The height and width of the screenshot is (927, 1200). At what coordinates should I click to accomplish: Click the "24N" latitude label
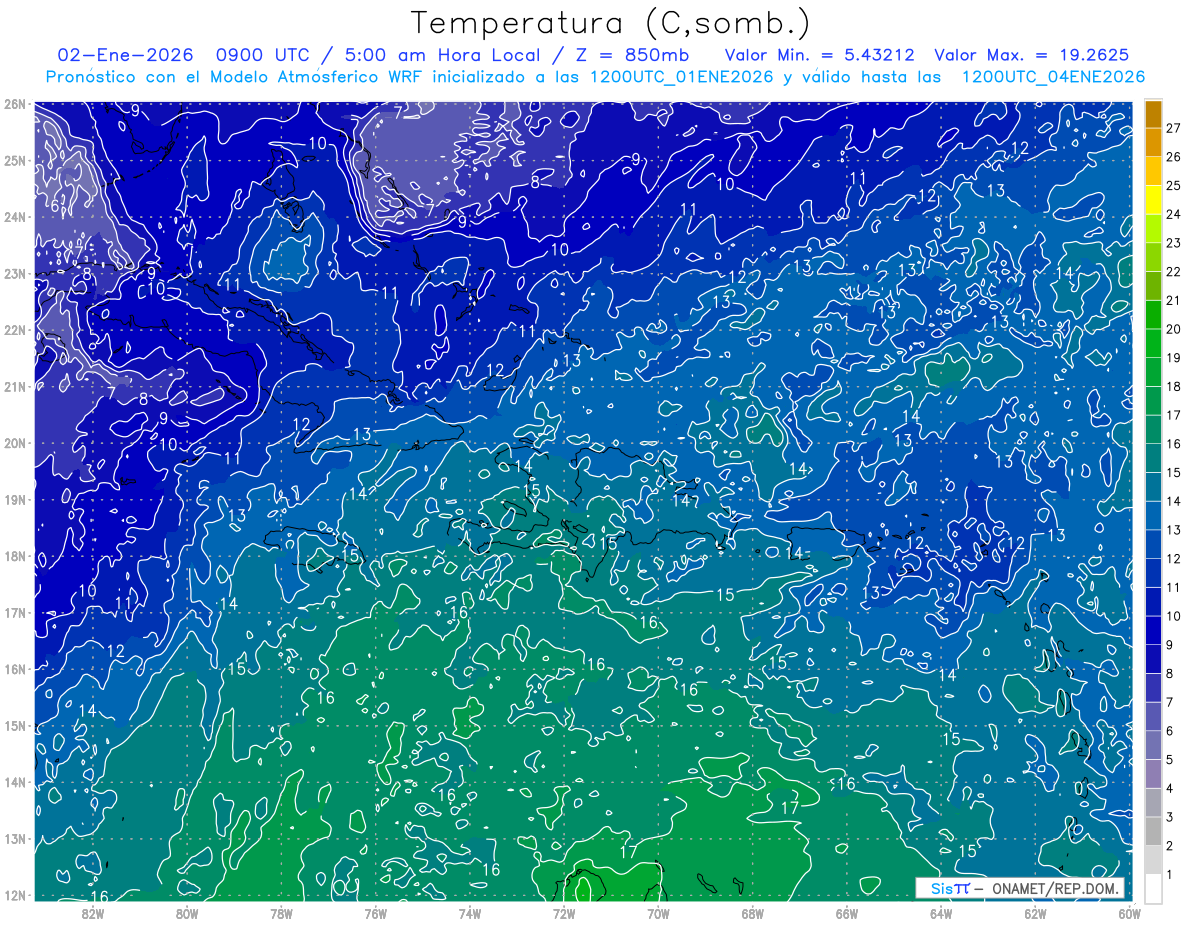point(14,217)
